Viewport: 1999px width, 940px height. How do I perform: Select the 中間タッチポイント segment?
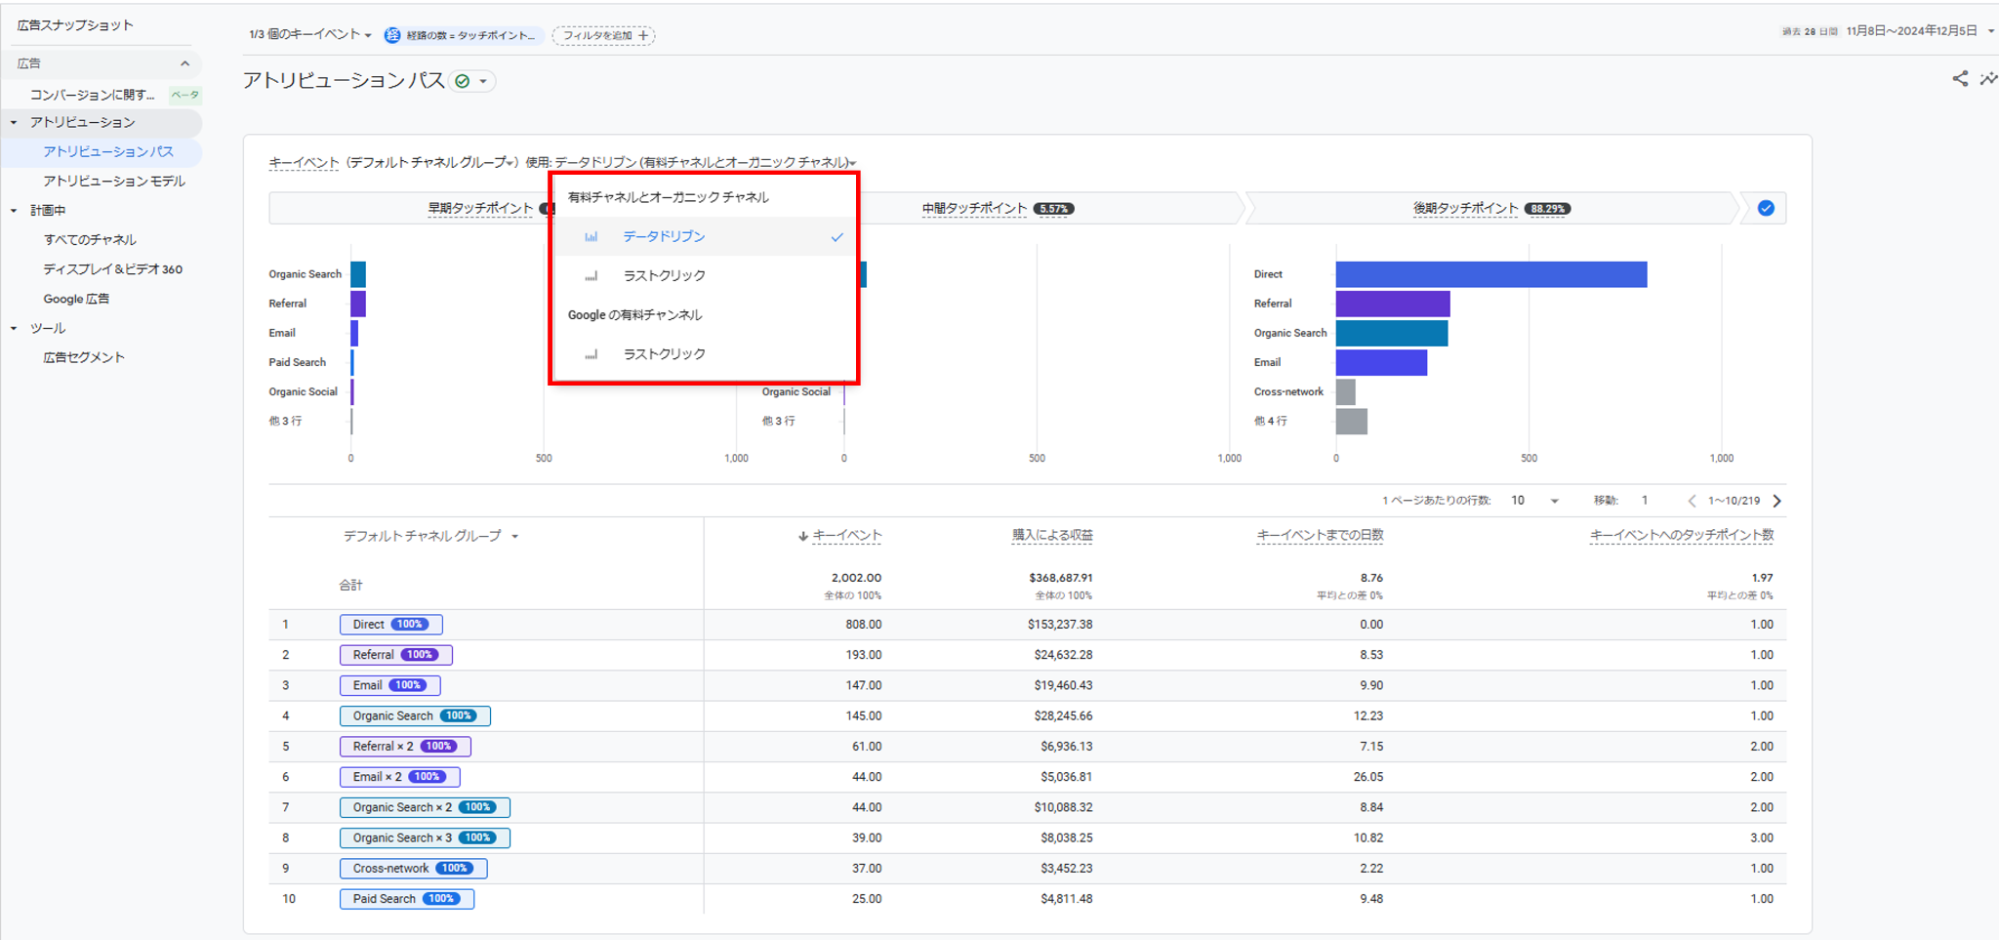click(974, 208)
